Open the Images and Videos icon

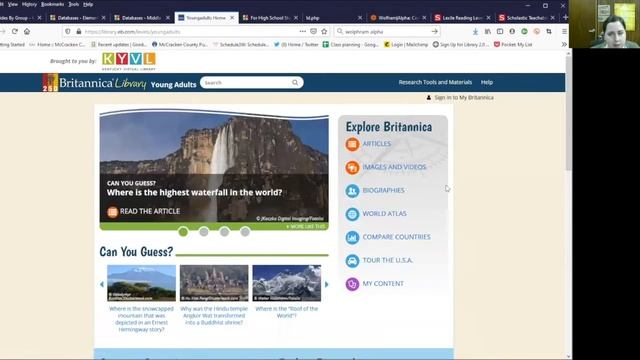pos(352,167)
